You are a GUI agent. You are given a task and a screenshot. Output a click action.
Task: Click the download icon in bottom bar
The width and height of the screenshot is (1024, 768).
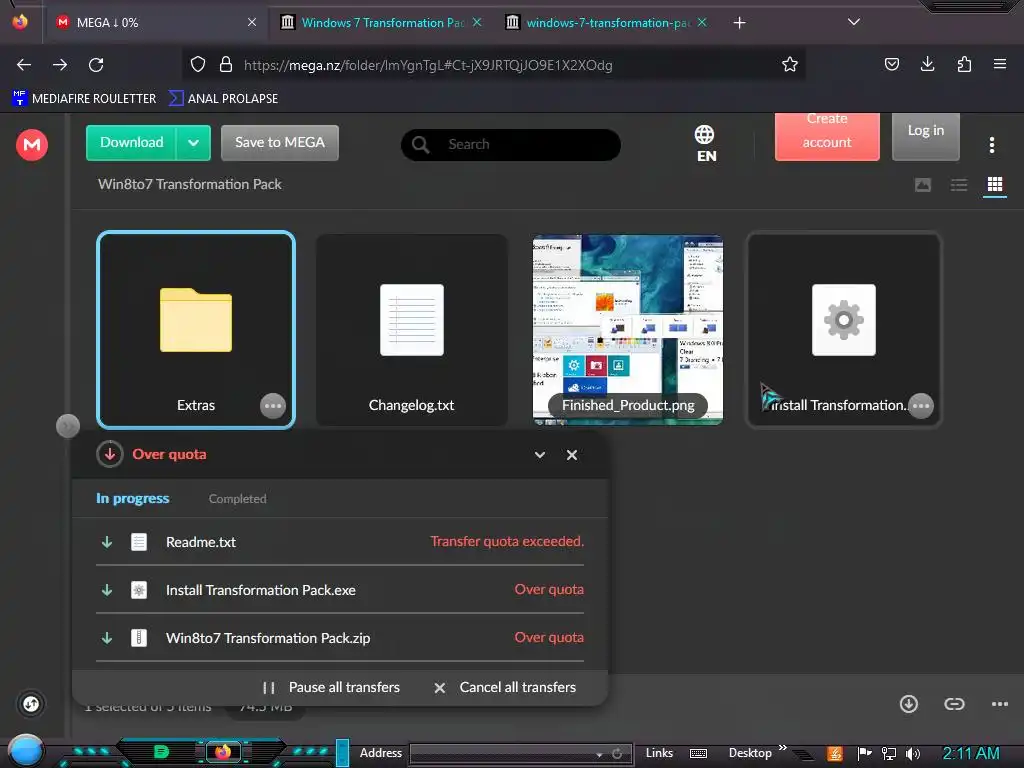[908, 704]
